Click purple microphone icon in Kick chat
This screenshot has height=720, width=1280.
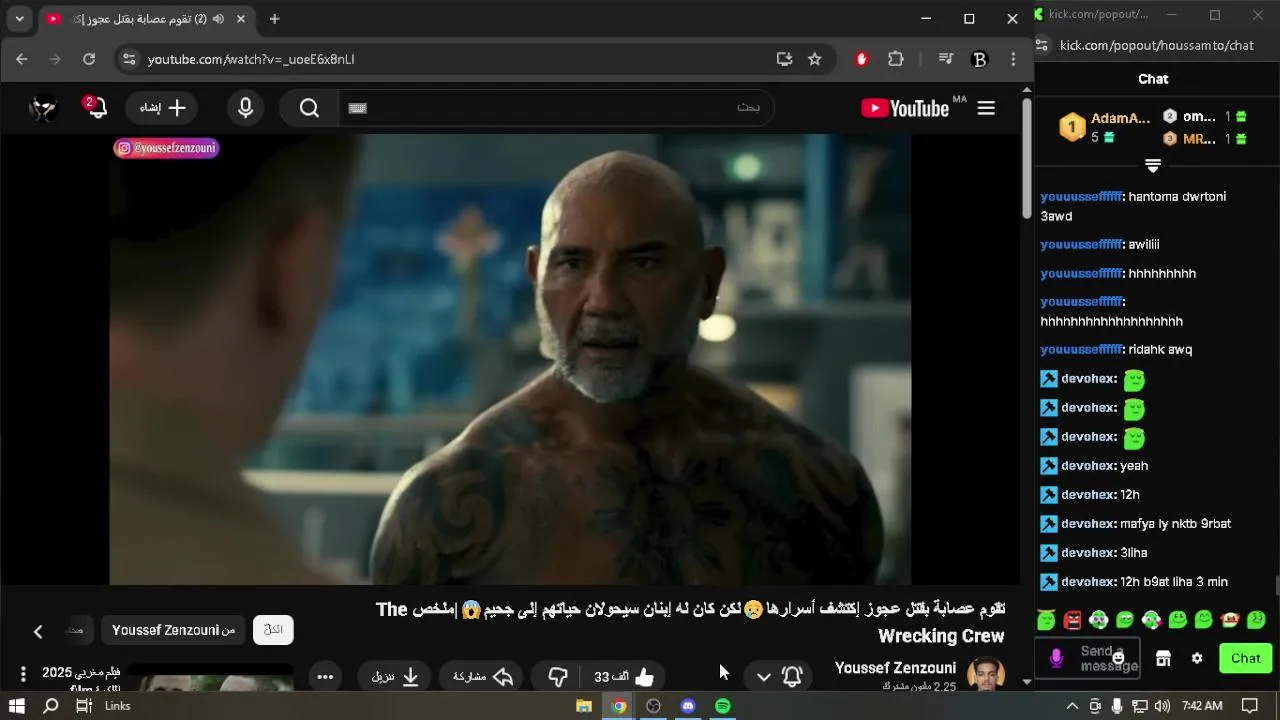(x=1056, y=658)
